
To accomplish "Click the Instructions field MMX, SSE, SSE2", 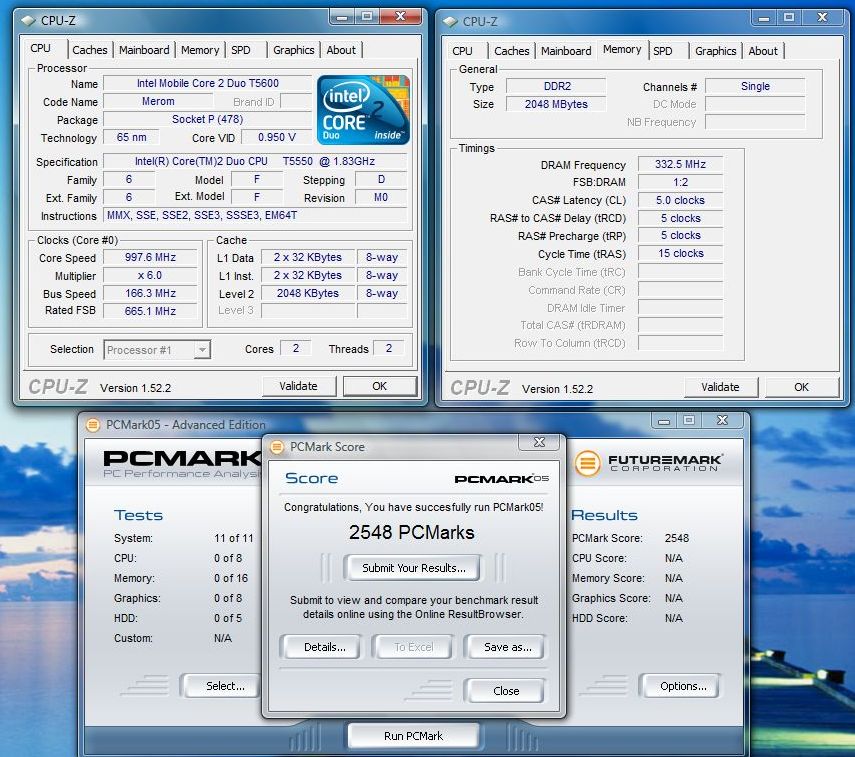I will [x=255, y=215].
